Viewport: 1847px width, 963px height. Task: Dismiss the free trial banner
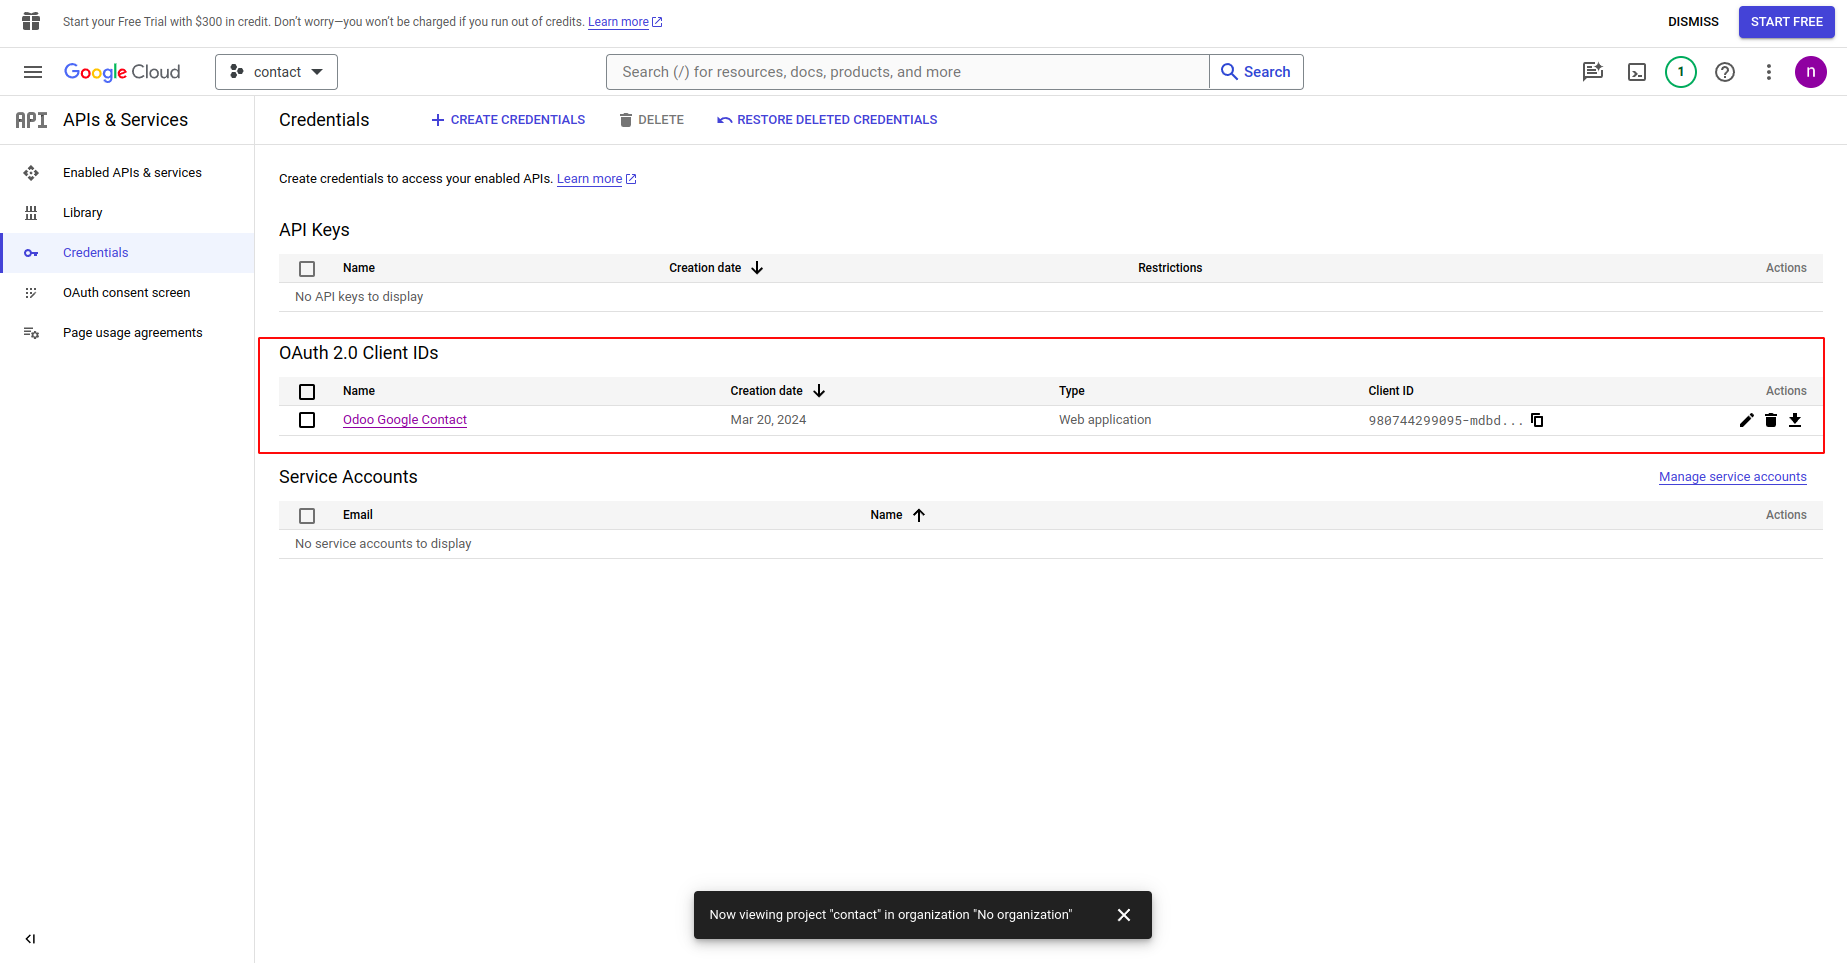[1693, 22]
